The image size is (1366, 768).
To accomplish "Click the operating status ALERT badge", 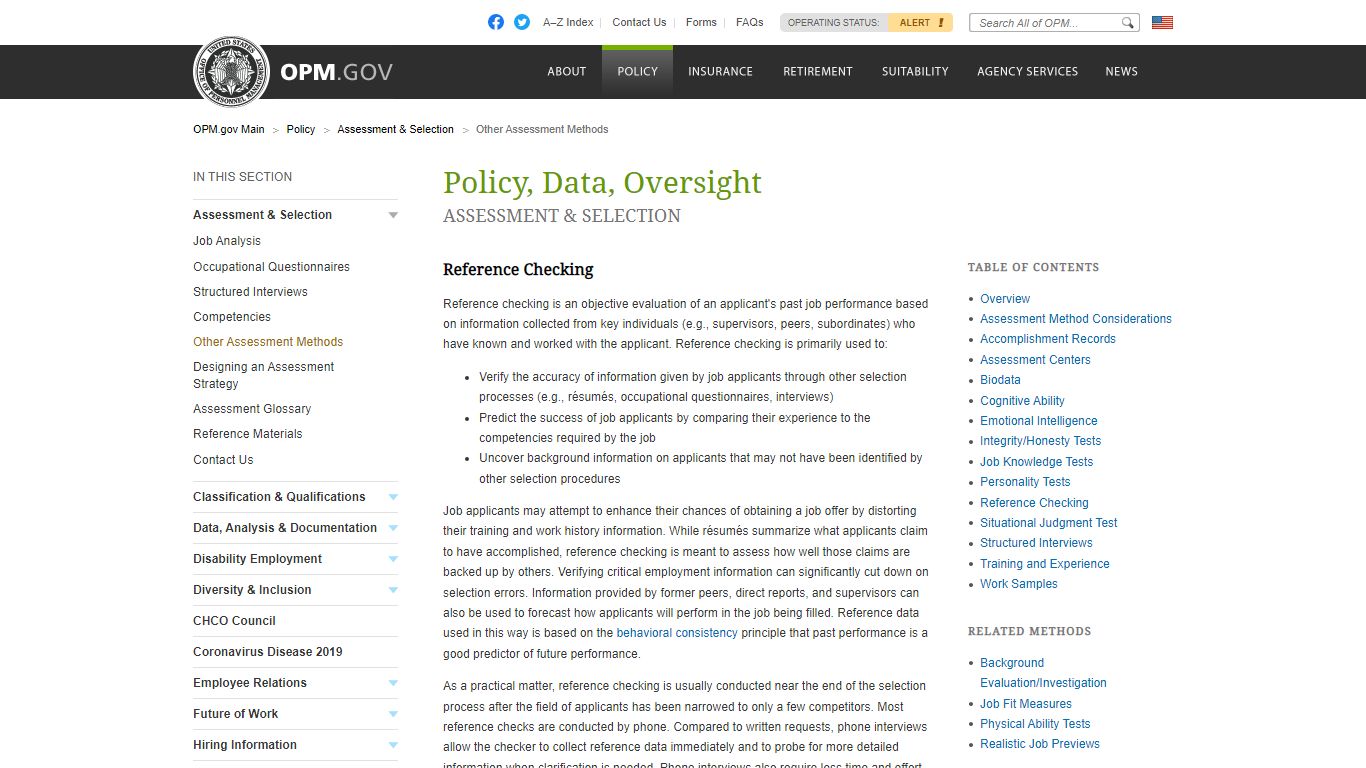I will tap(920, 22).
